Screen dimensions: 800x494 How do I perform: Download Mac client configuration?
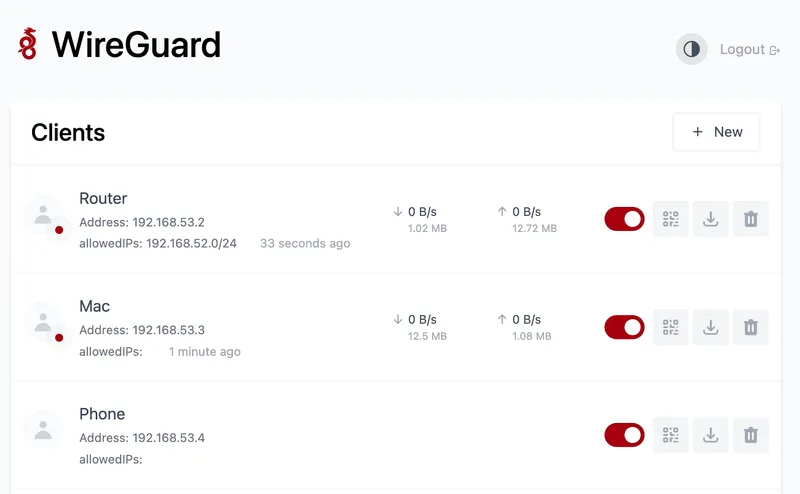[711, 327]
